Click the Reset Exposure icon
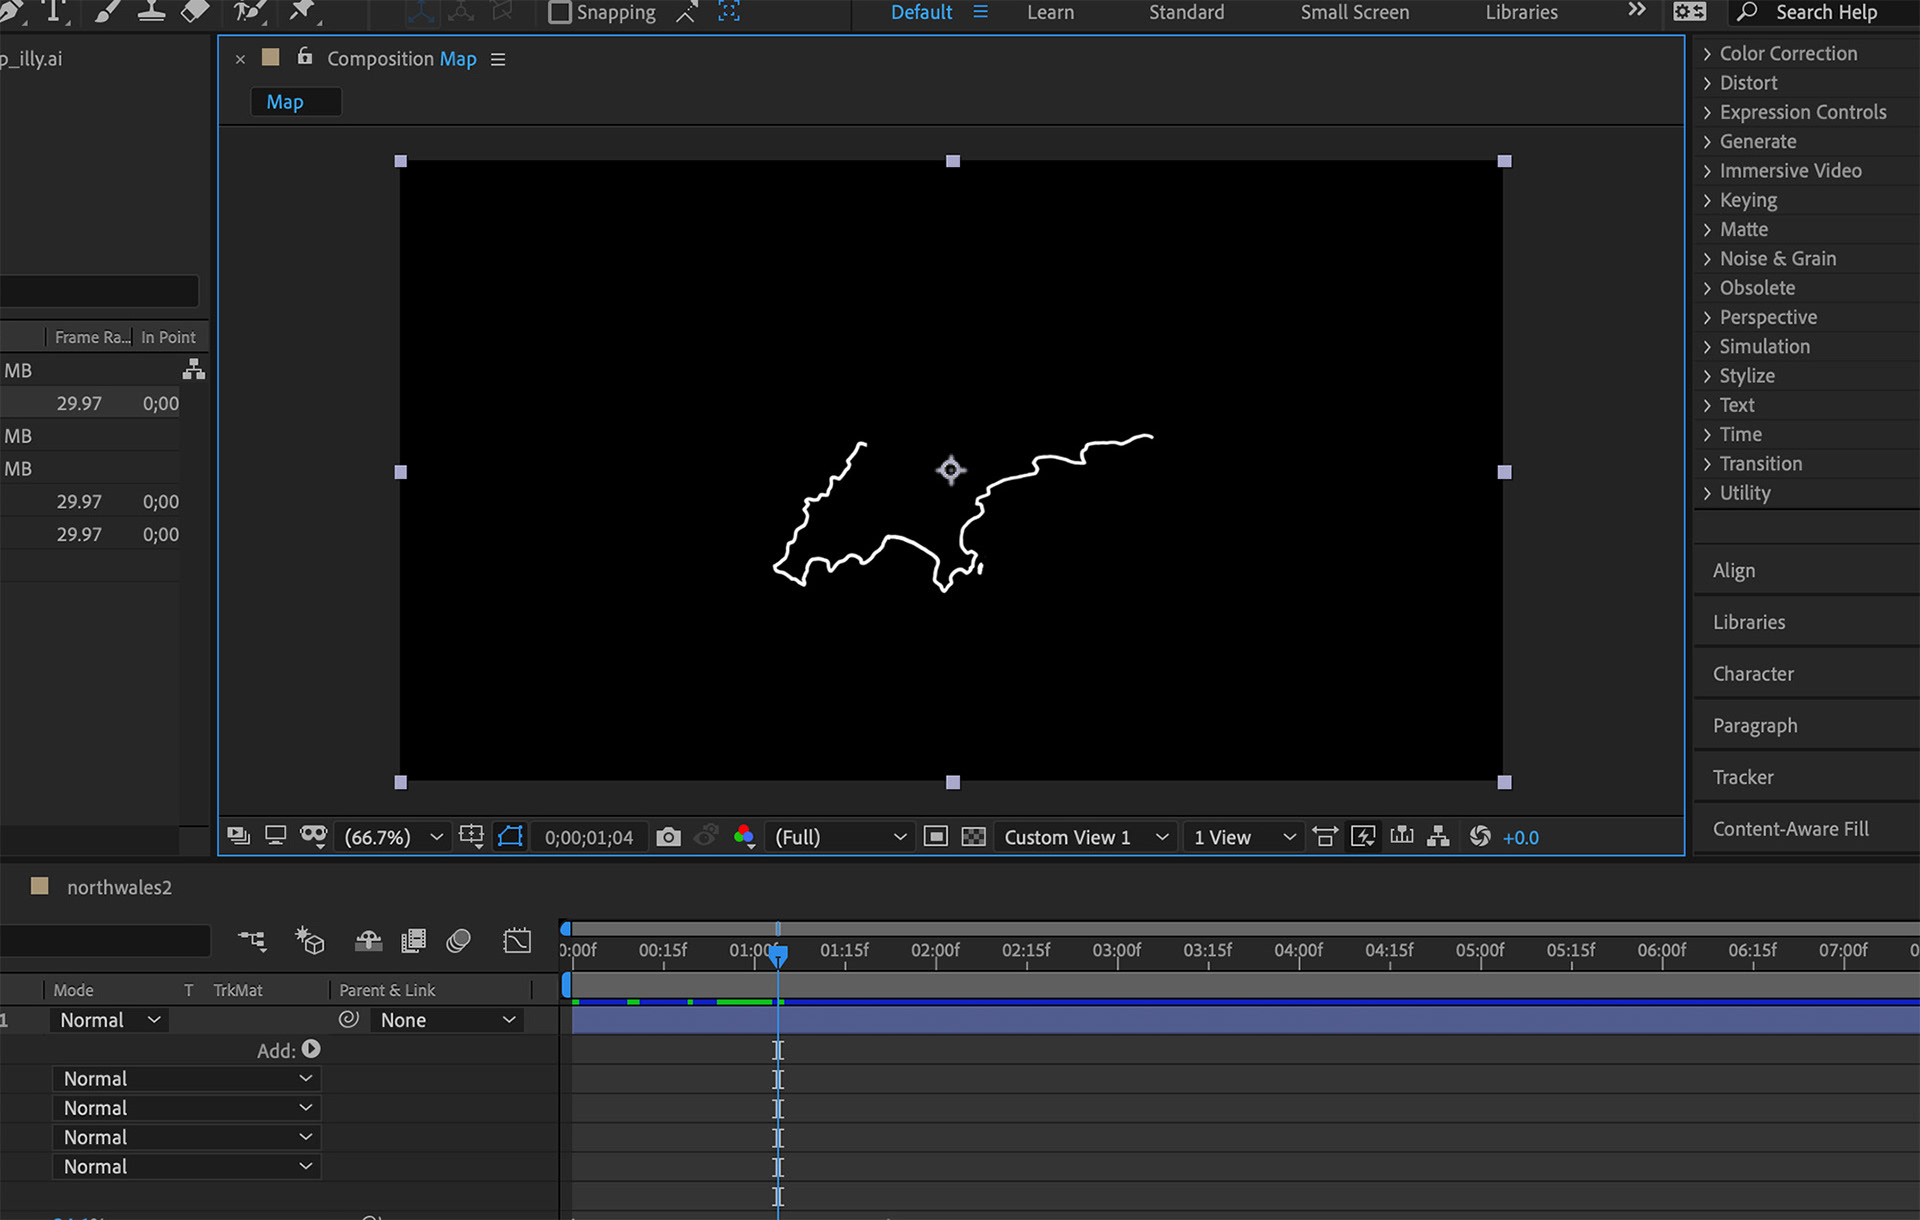This screenshot has height=1220, width=1920. (x=1480, y=837)
